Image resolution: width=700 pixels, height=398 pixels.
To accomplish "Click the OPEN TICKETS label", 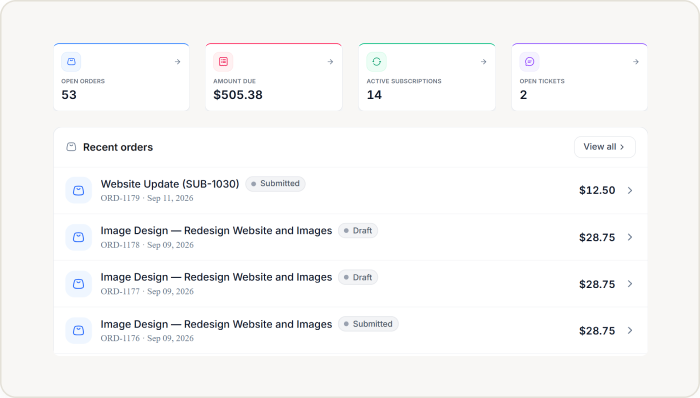I will (x=542, y=81).
